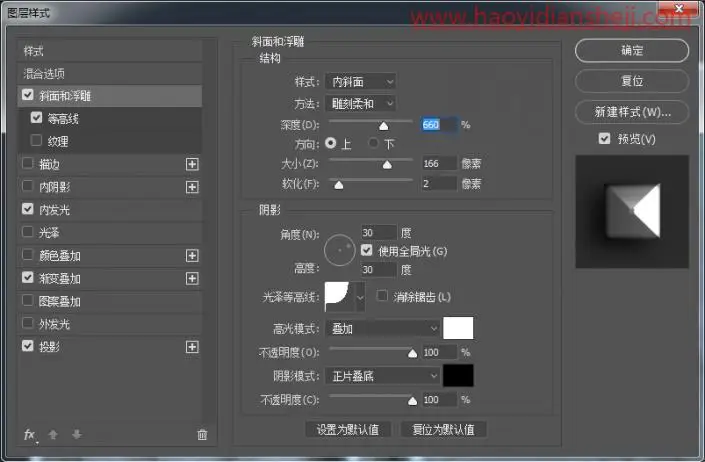Open the fx add-style menu icon

30,435
